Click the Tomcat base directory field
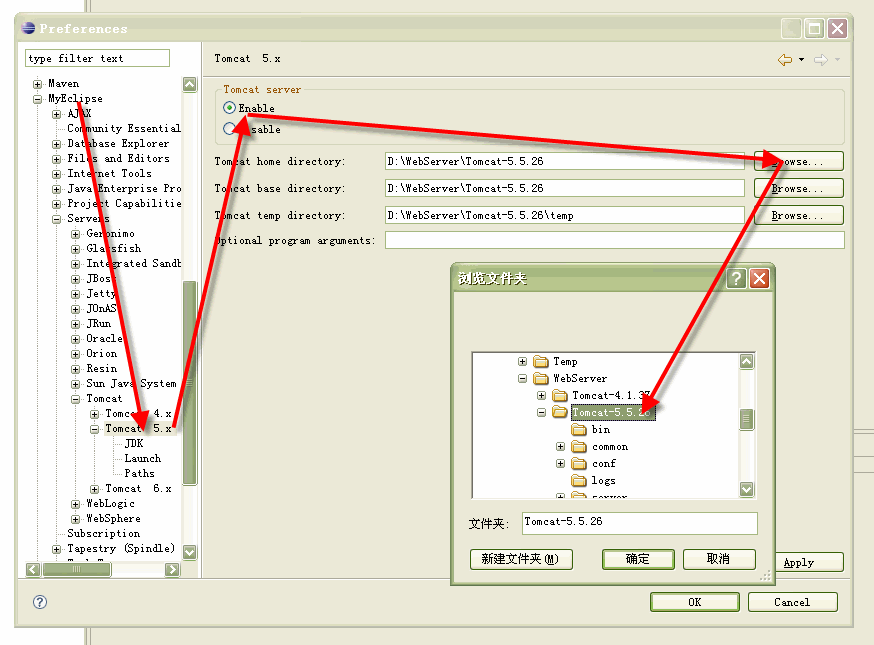 coord(565,188)
